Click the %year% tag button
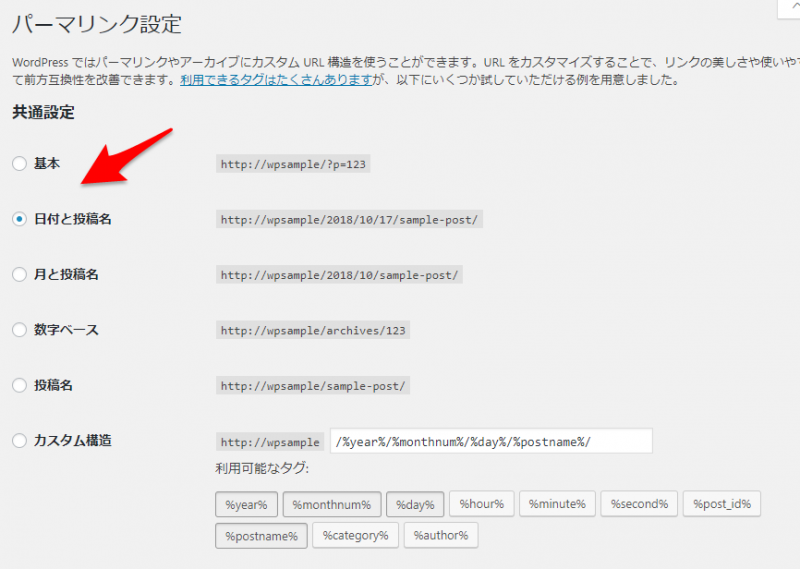This screenshot has height=569, width=800. [246, 504]
